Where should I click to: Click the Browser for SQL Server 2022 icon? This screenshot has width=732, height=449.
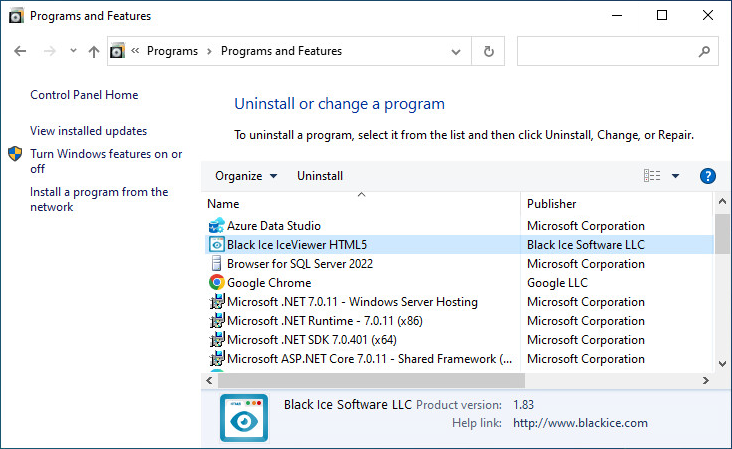[216, 264]
